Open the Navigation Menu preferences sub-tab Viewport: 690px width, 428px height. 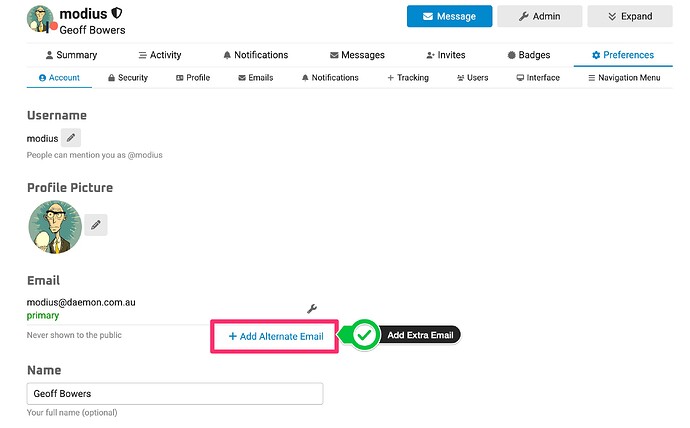tap(623, 77)
